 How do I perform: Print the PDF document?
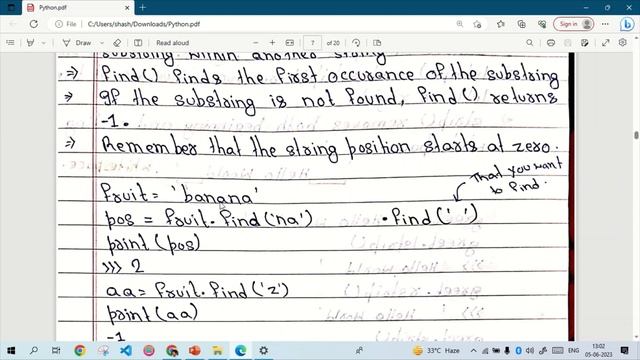click(x=551, y=42)
